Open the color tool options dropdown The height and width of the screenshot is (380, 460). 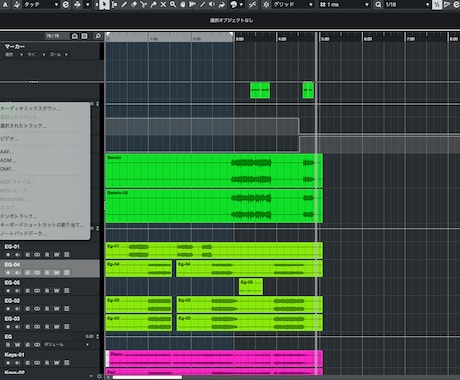click(x=241, y=5)
